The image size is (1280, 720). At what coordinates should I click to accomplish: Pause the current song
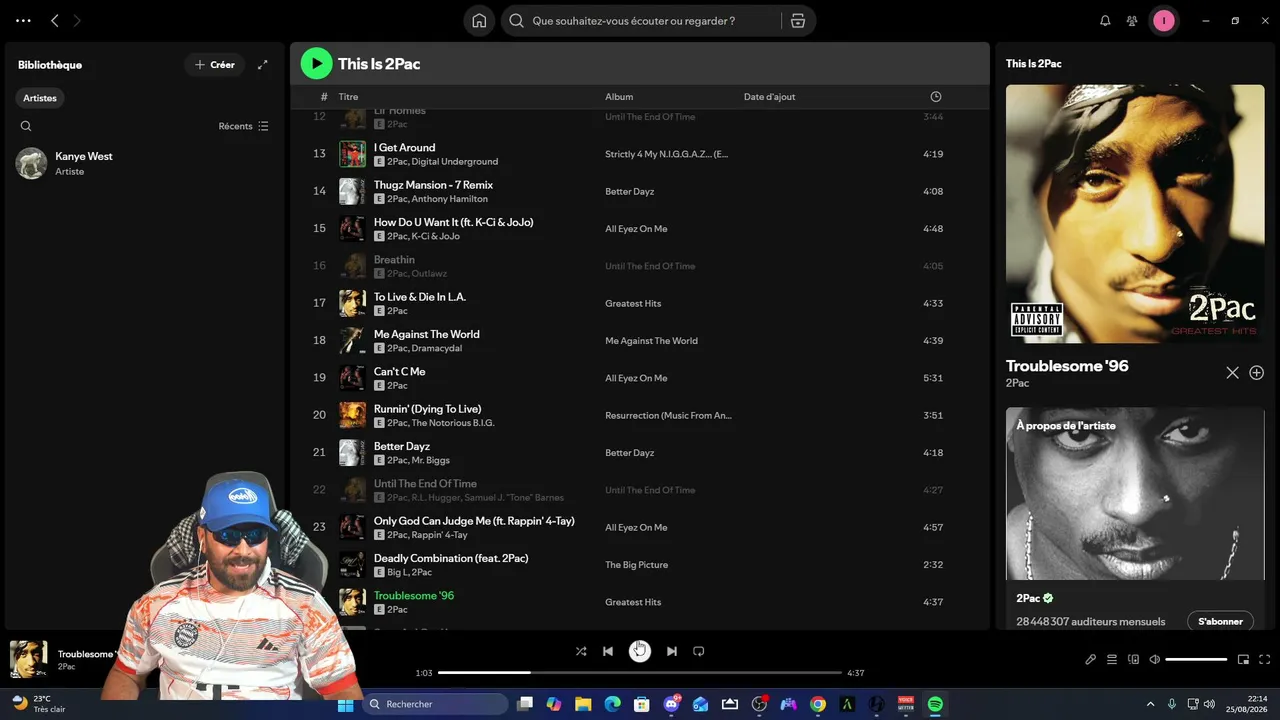(640, 651)
